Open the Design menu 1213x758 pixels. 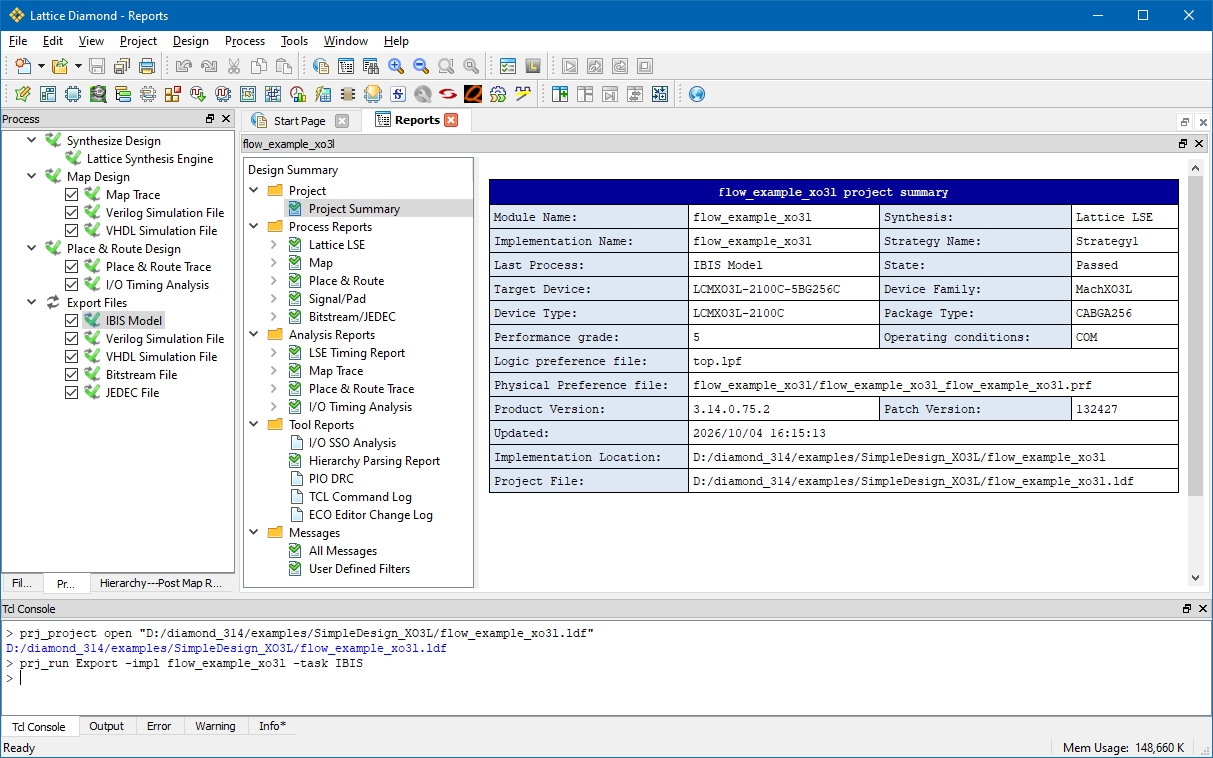pyautogui.click(x=190, y=41)
